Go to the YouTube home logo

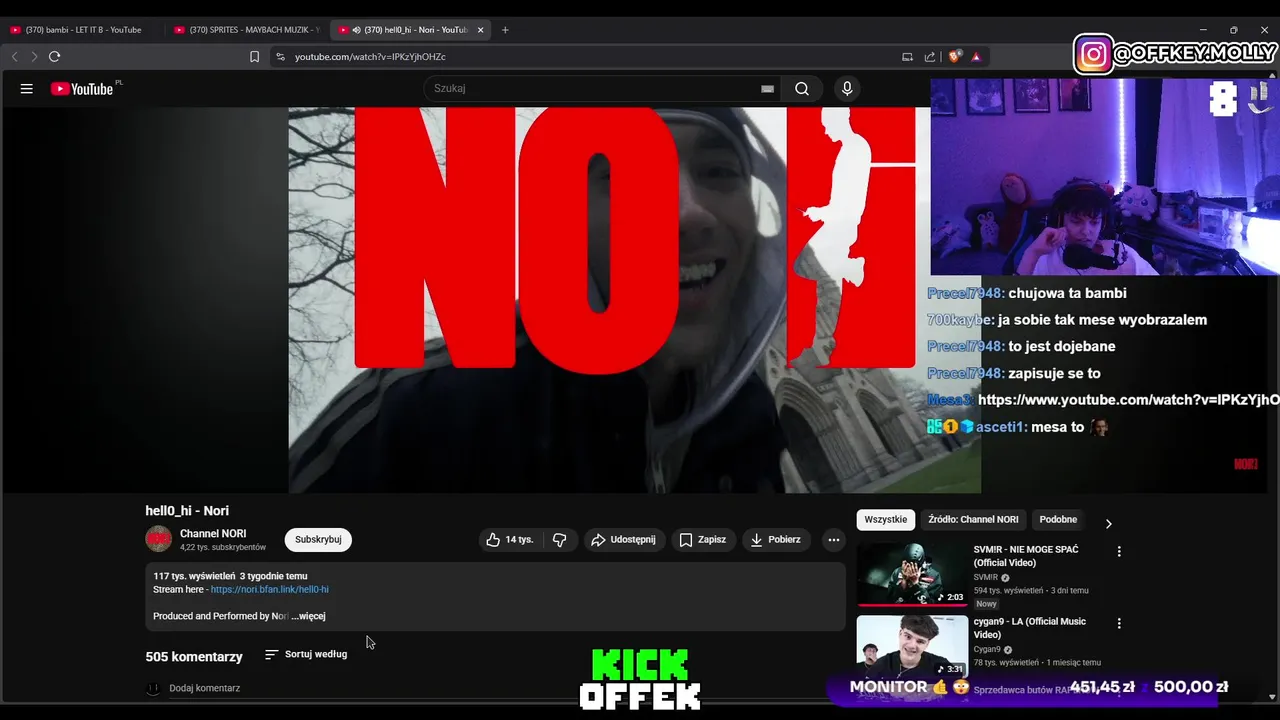click(x=82, y=89)
